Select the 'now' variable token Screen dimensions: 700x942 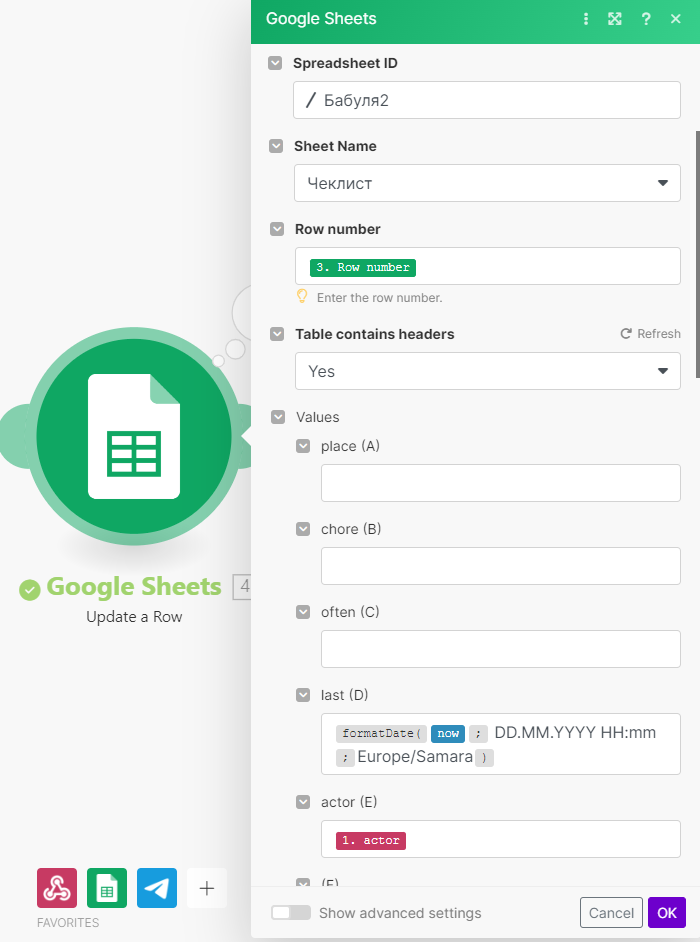click(448, 734)
